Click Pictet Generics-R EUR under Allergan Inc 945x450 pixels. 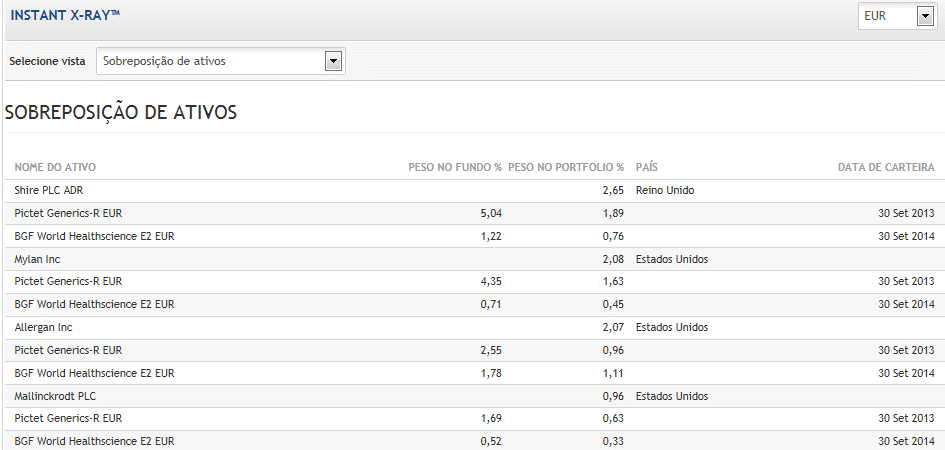[68, 350]
